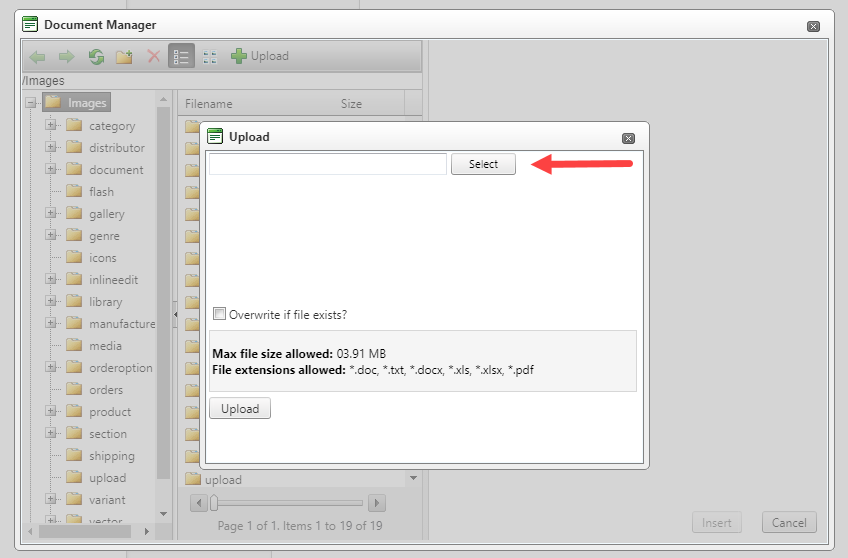Expand the library folder node
Screen dimensions: 848x558
point(51,301)
